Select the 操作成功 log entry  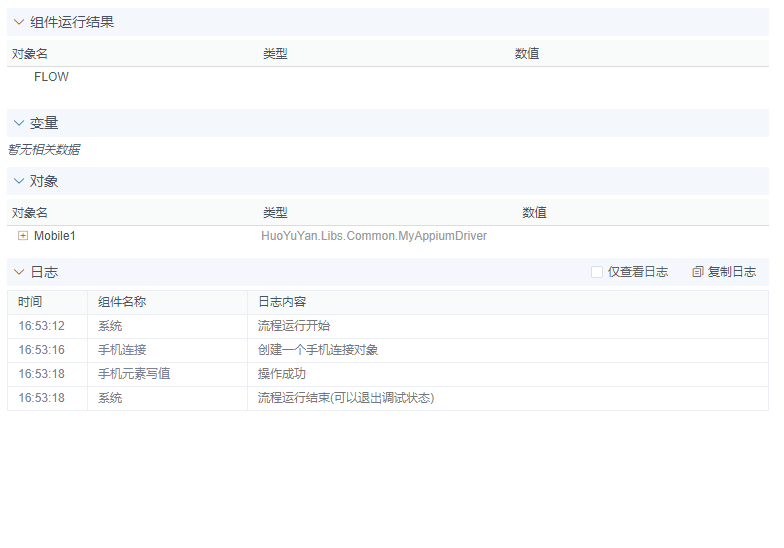[282, 374]
